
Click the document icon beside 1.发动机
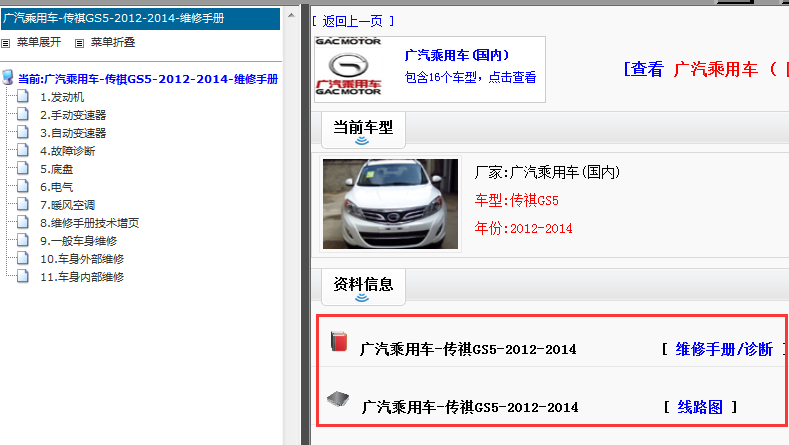[x=23, y=96]
